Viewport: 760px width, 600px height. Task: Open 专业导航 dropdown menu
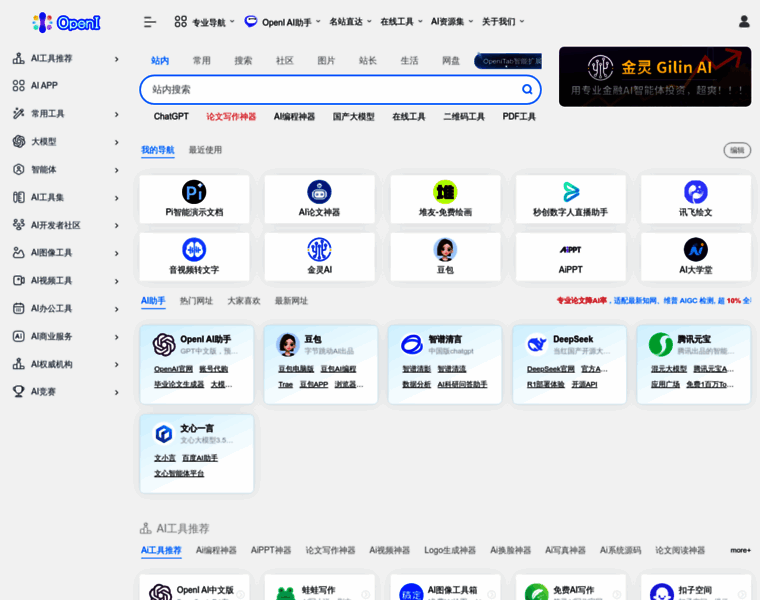coord(205,22)
